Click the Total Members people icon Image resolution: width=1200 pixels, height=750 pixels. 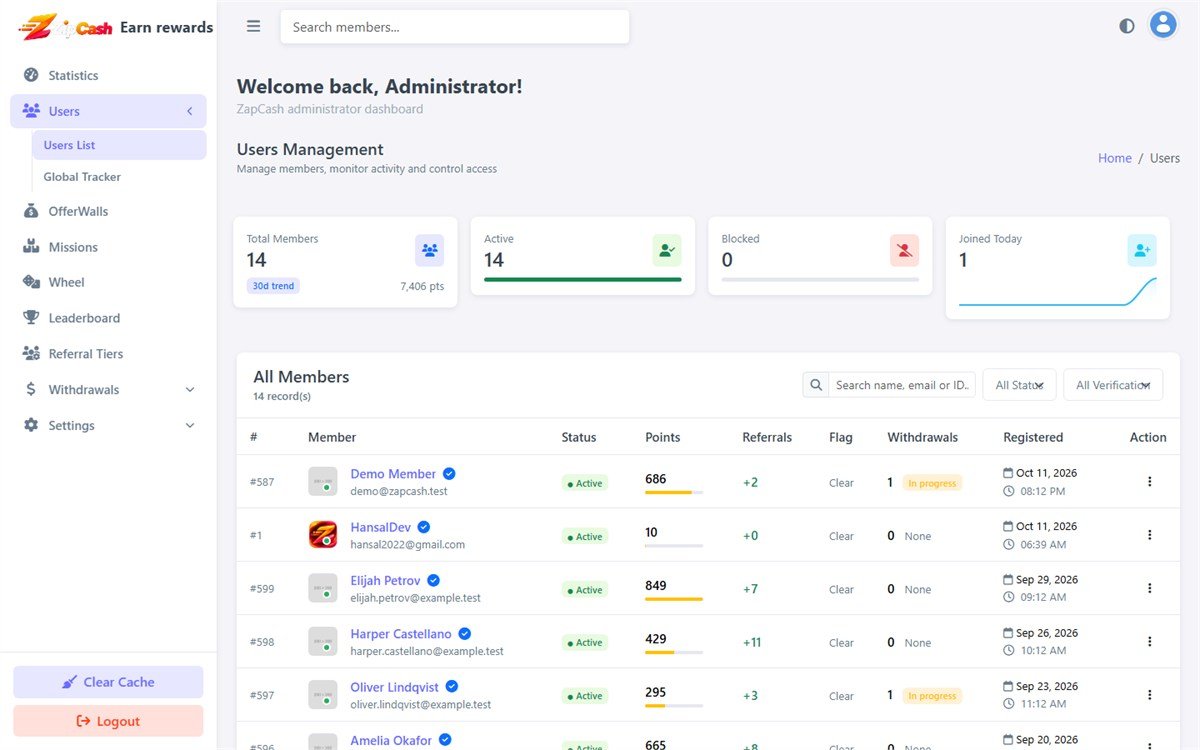point(429,251)
